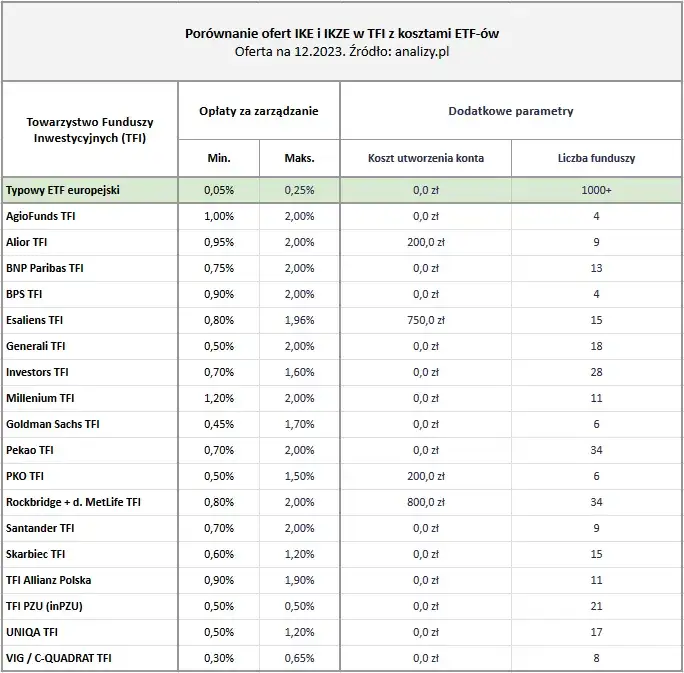Click the 'Maks.' column header
Screen dimensions: 684x673
pos(300,158)
